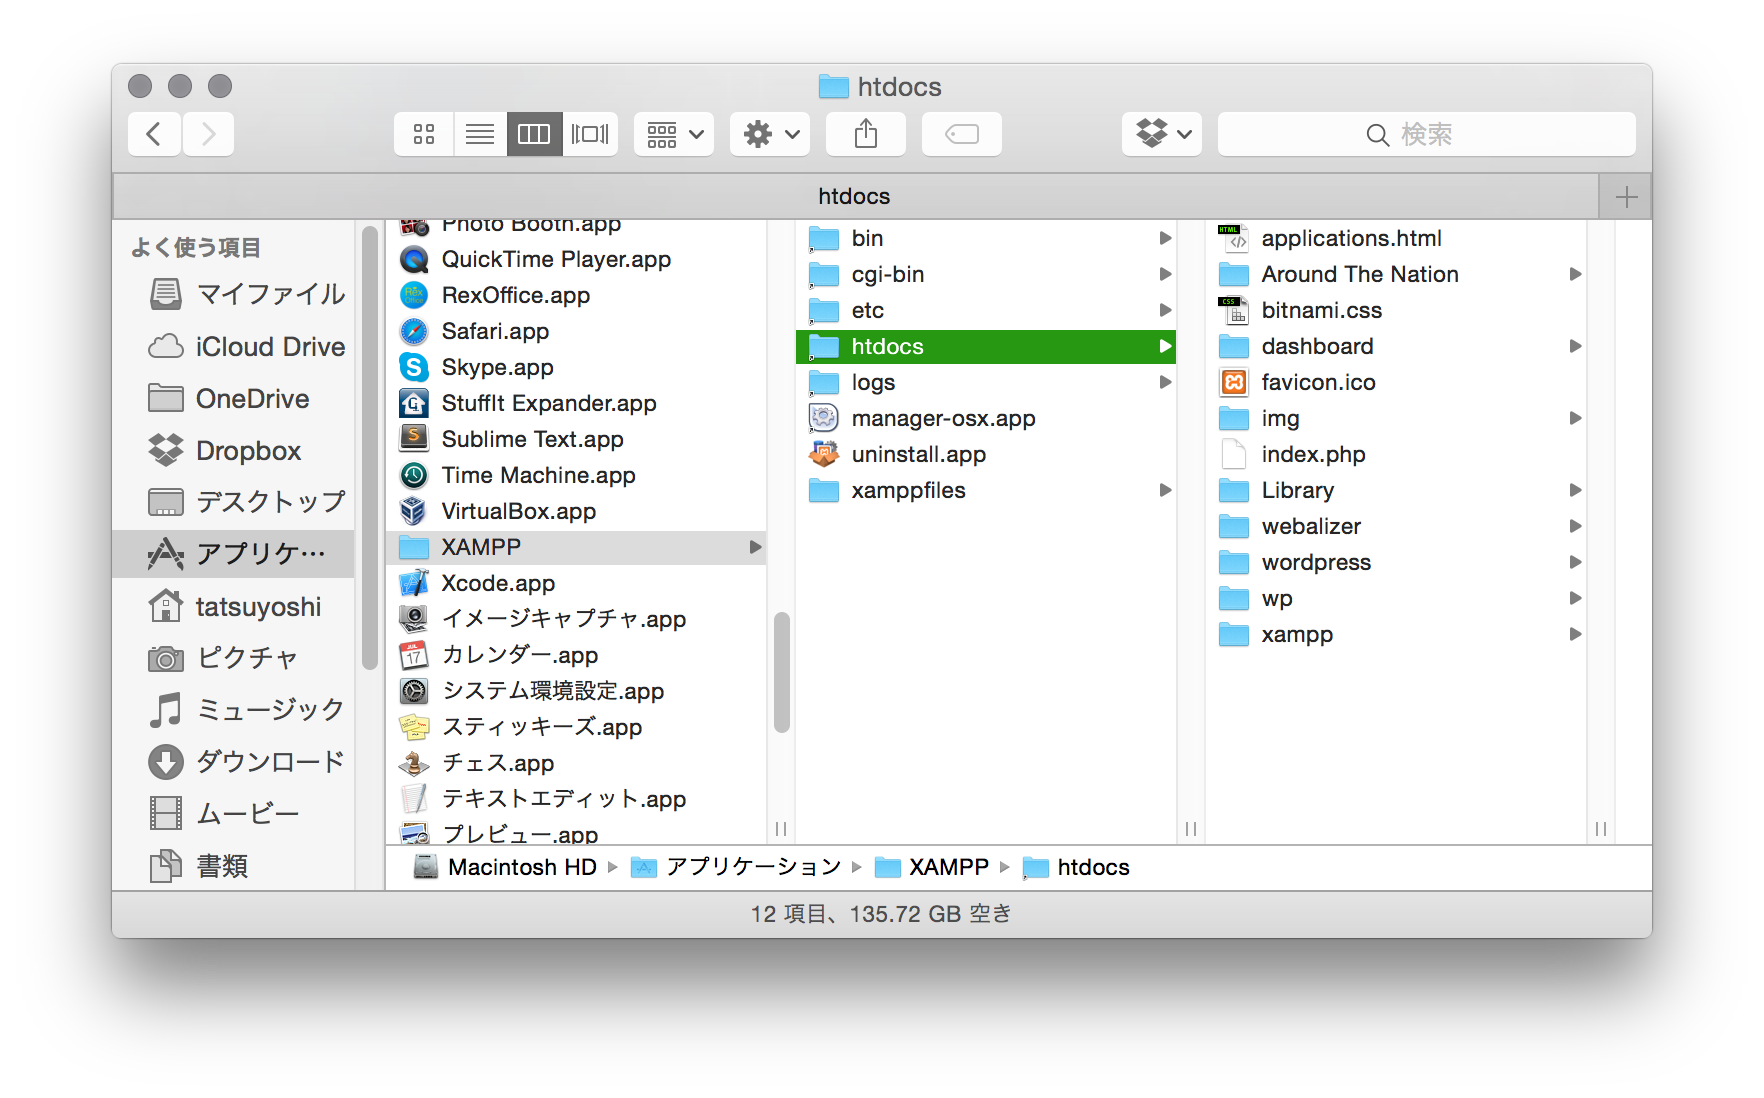Select カレンダー.app
Screen dimensions: 1764x1098
[576, 655]
